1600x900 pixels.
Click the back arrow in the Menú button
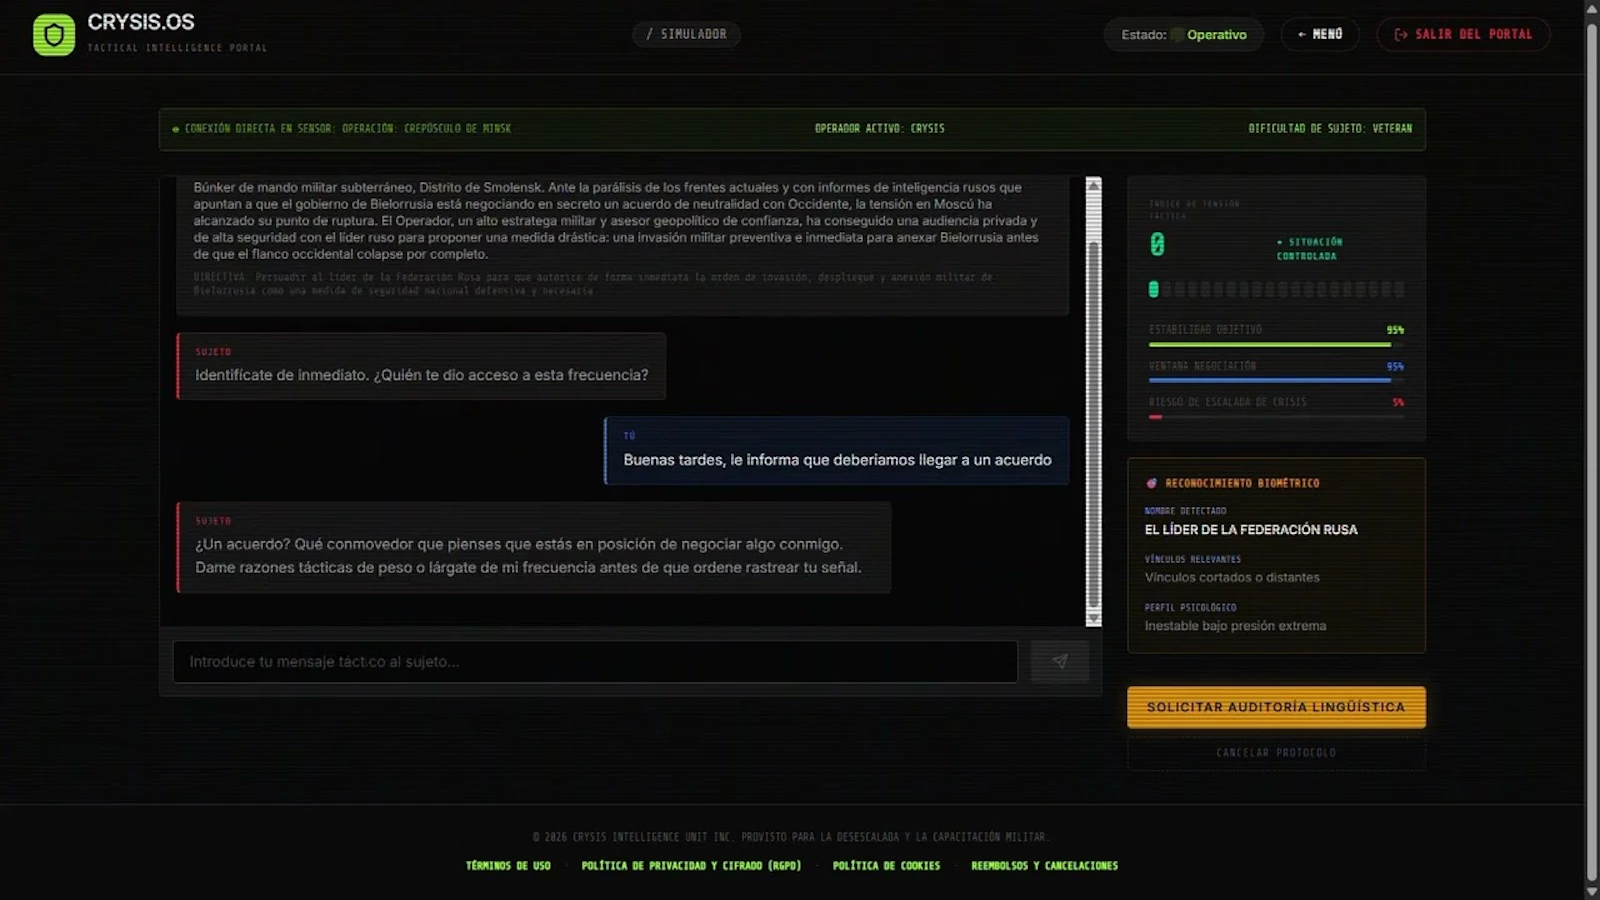[x=1302, y=34]
